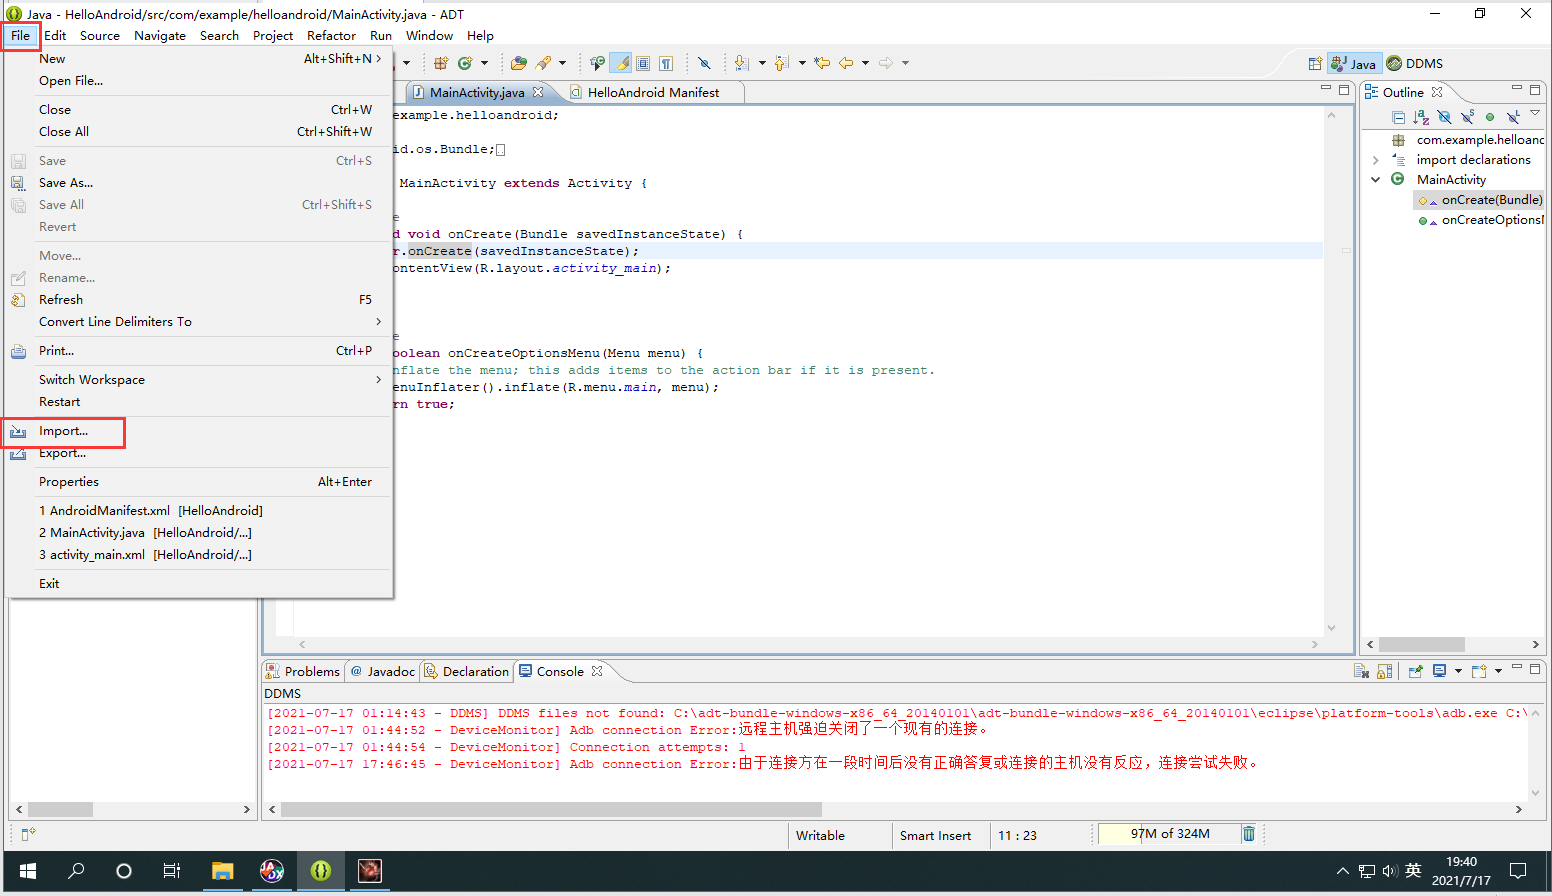Close the MainActivity.java editor tab
This screenshot has height=896, width=1552.
(x=538, y=92)
